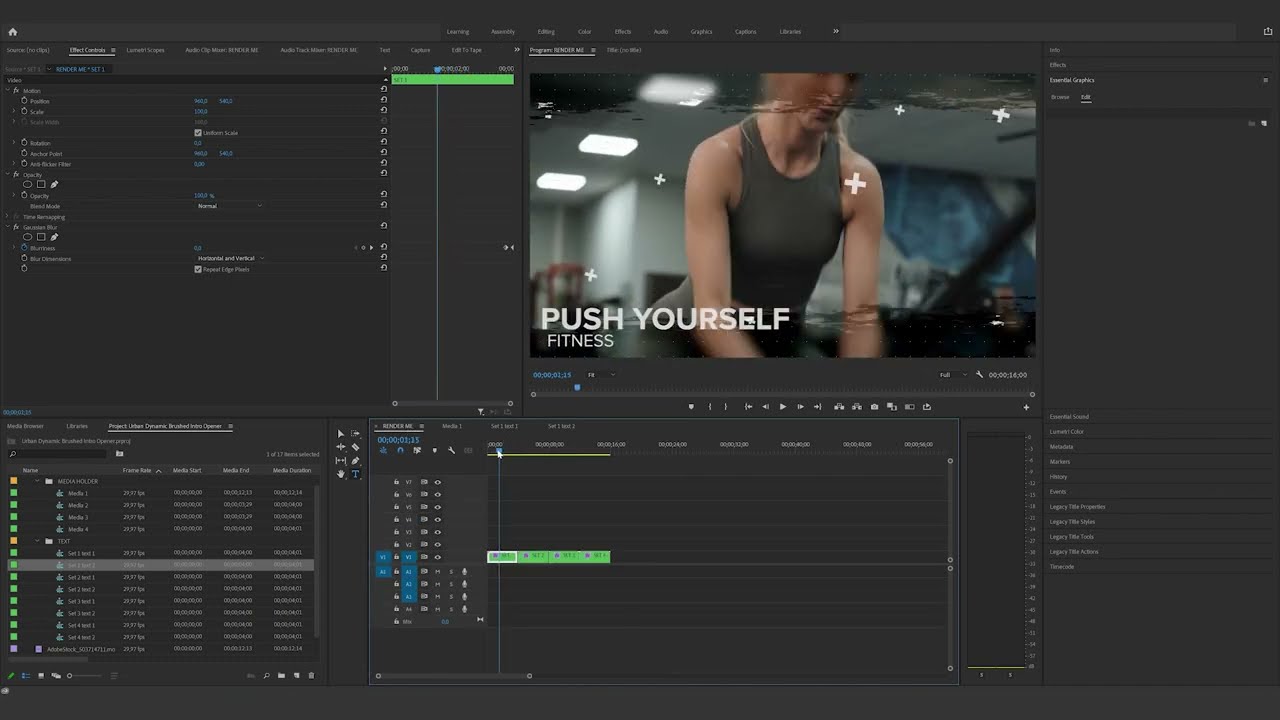
Task: Toggle snap magnet in timeline
Action: pos(400,451)
